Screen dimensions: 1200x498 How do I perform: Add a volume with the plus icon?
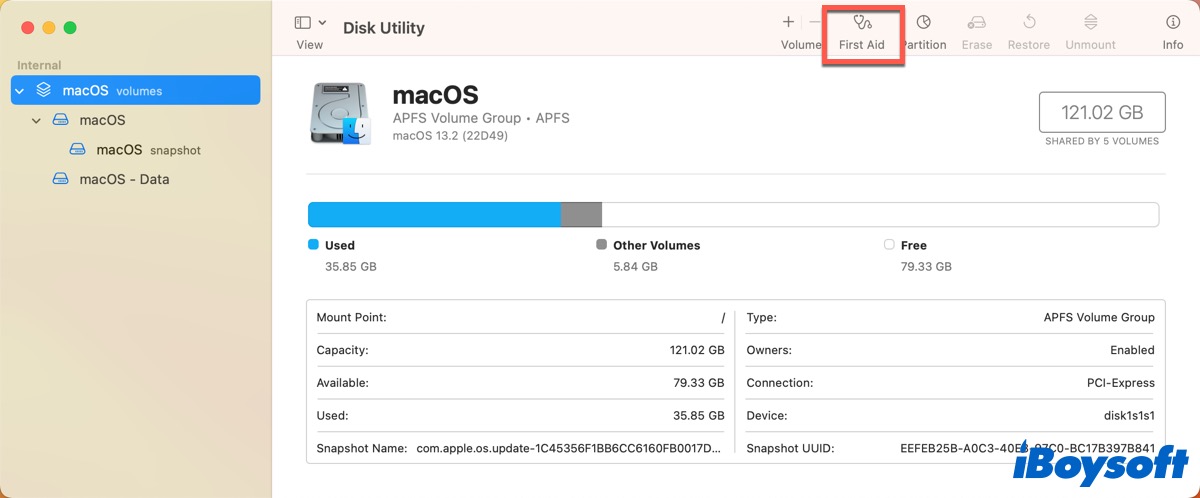pos(788,22)
